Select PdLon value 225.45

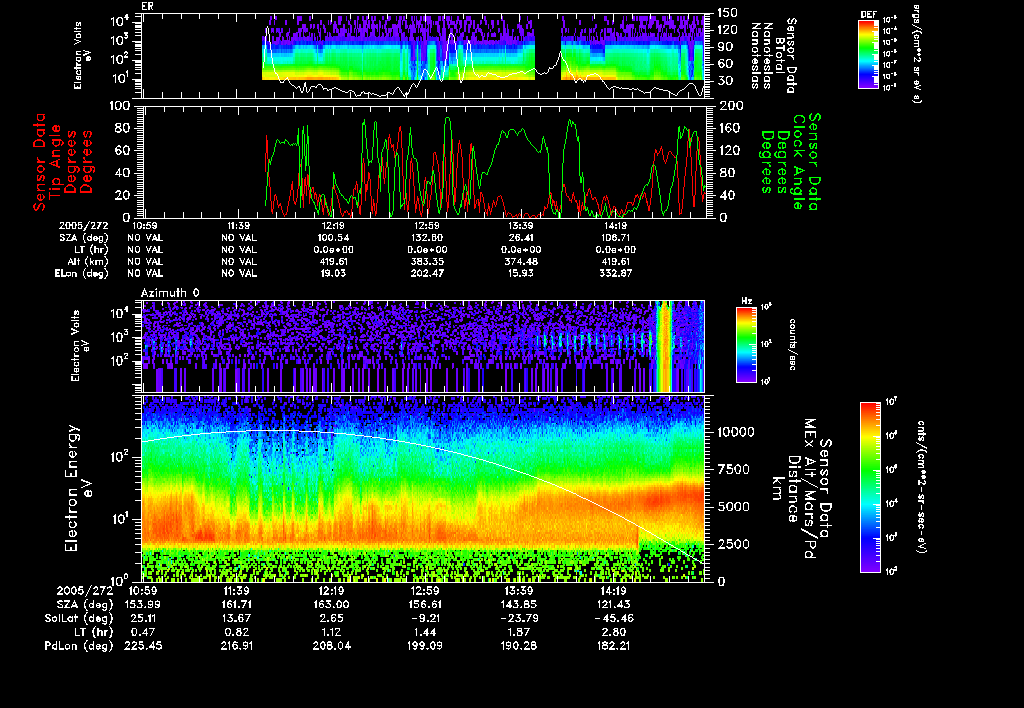[x=143, y=646]
